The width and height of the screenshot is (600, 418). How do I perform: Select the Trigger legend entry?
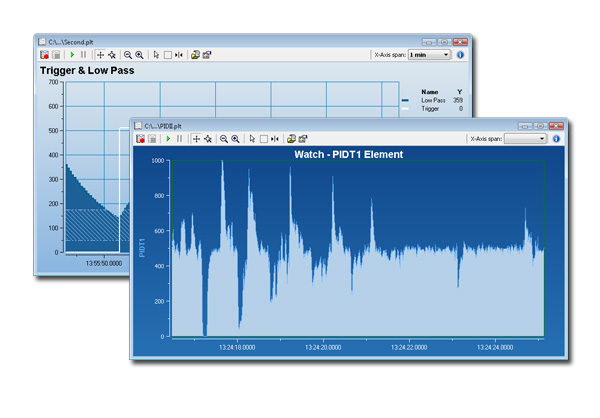431,108
